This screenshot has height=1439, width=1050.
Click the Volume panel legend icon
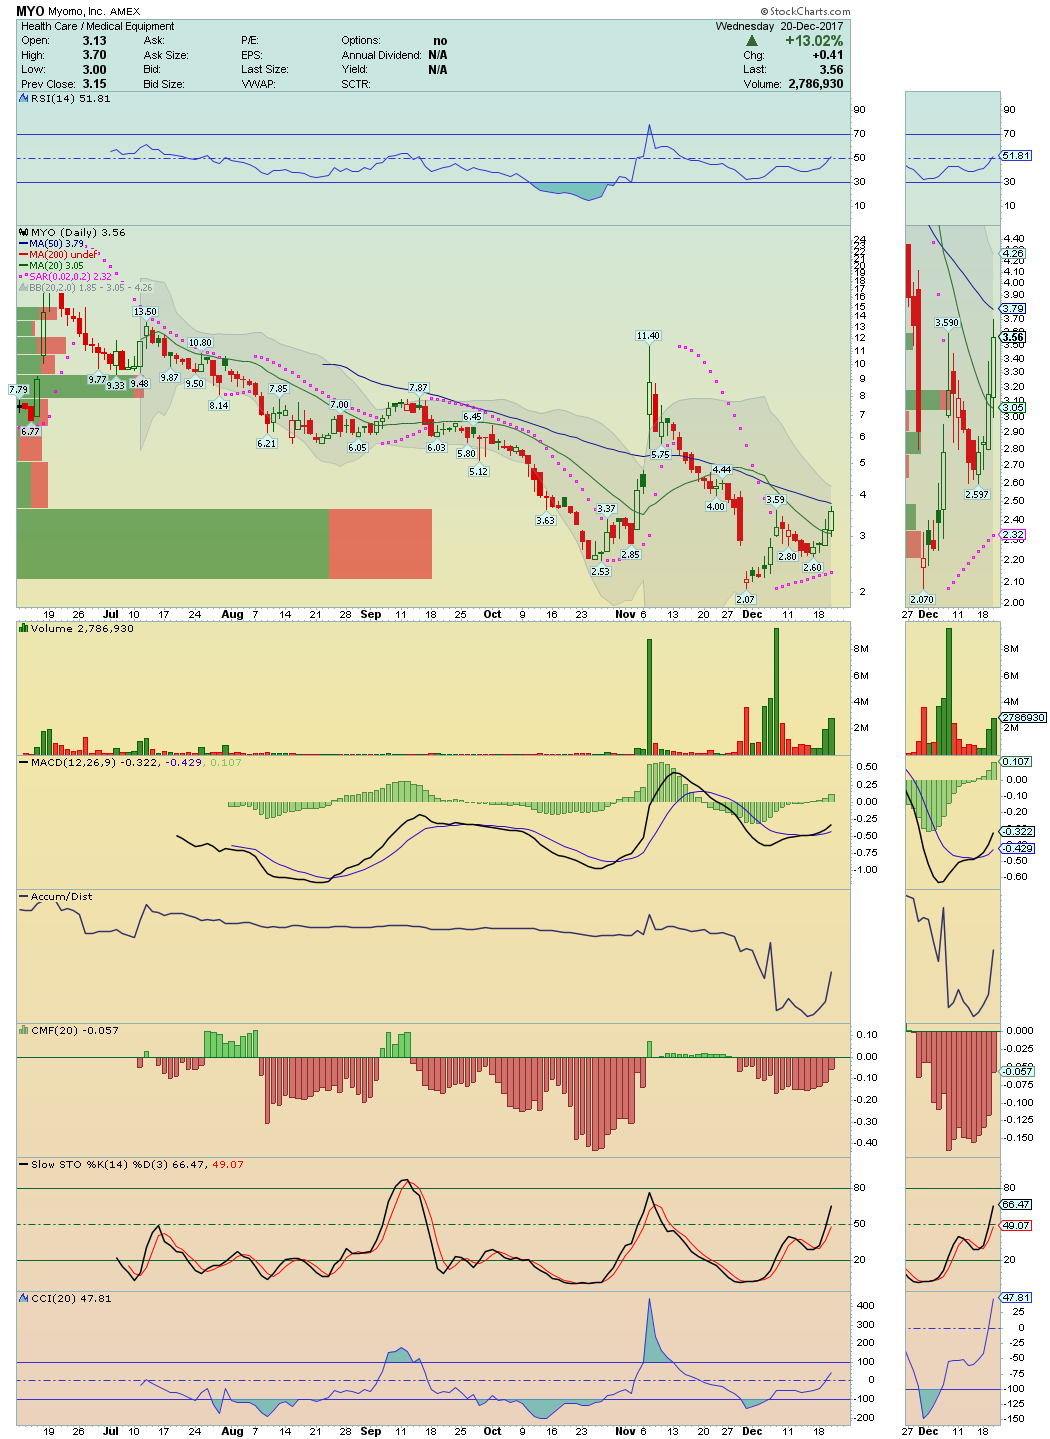pyautogui.click(x=24, y=628)
